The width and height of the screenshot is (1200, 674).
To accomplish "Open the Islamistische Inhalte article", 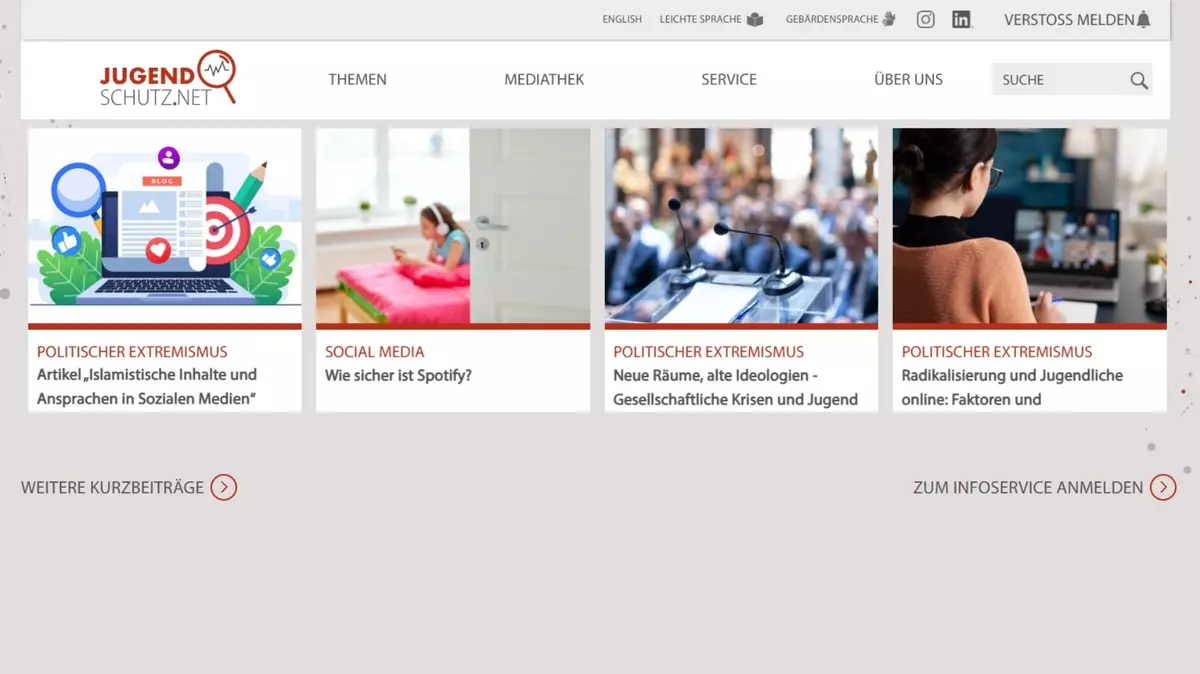I will point(147,387).
